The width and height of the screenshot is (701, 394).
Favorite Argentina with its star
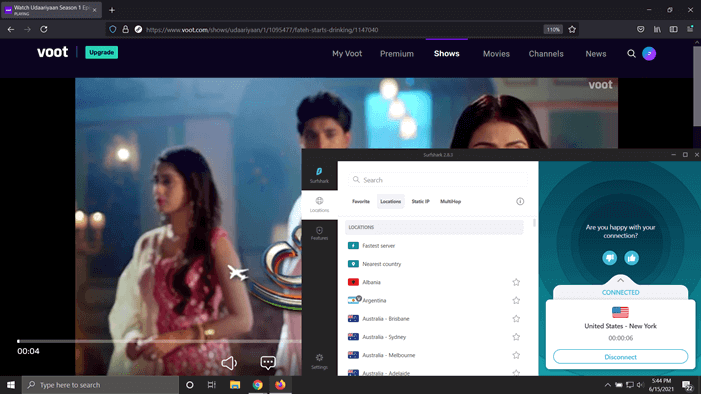point(516,301)
